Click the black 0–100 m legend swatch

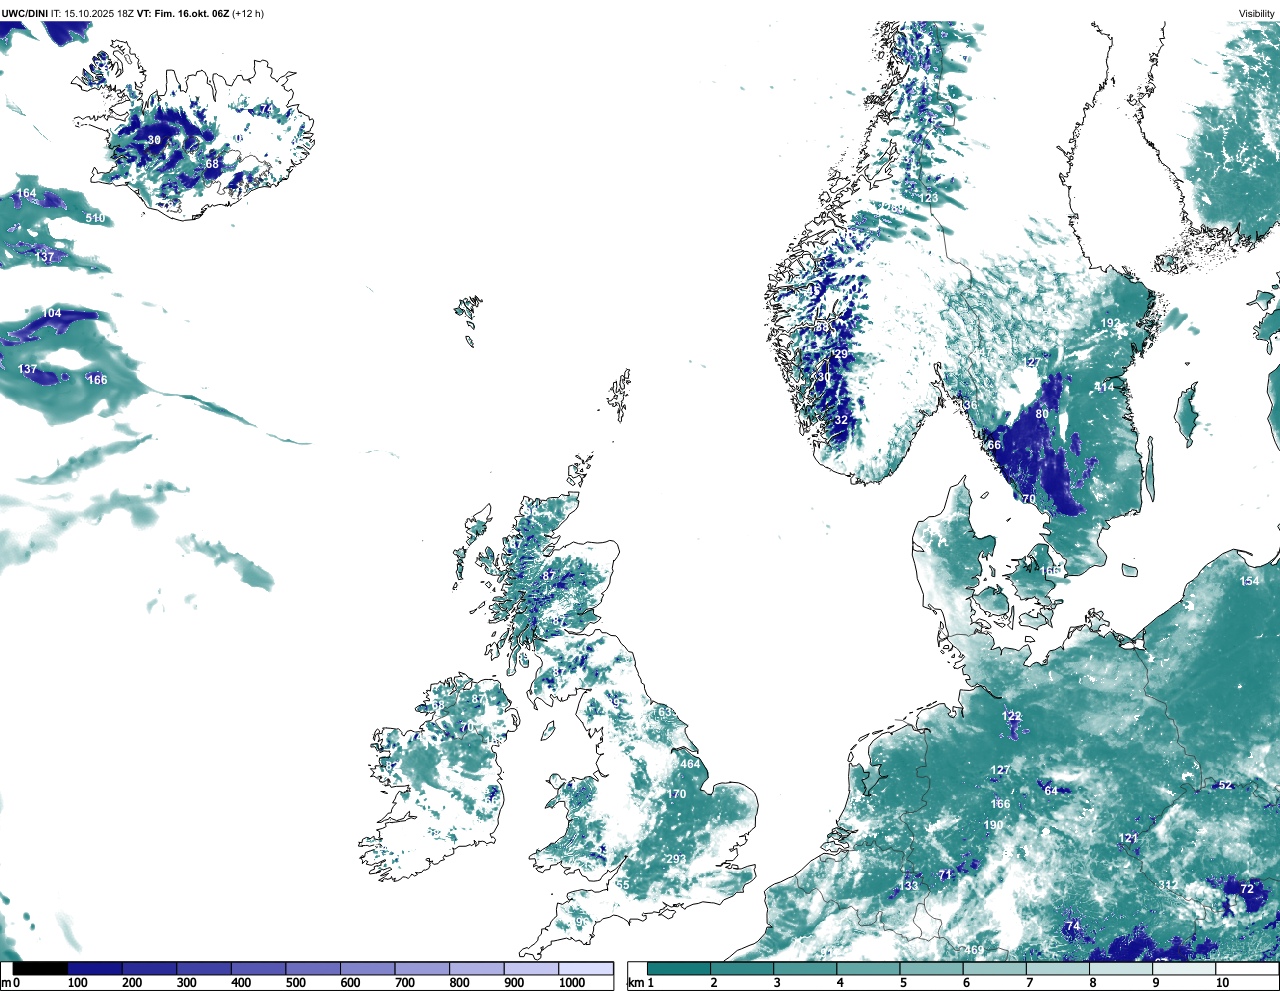tap(40, 969)
